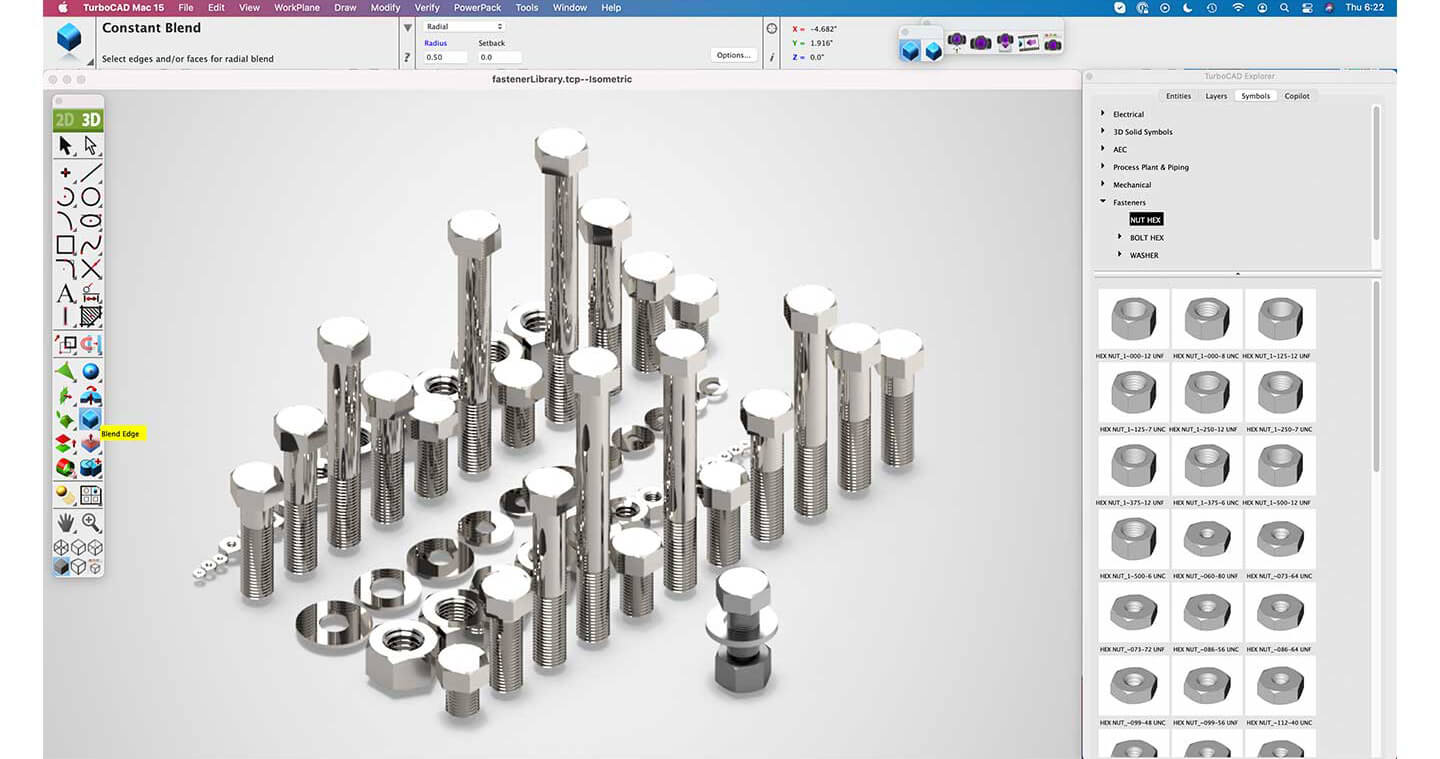The height and width of the screenshot is (759, 1440).
Task: Pick the Rectangle polygon tool
Action: point(66,245)
